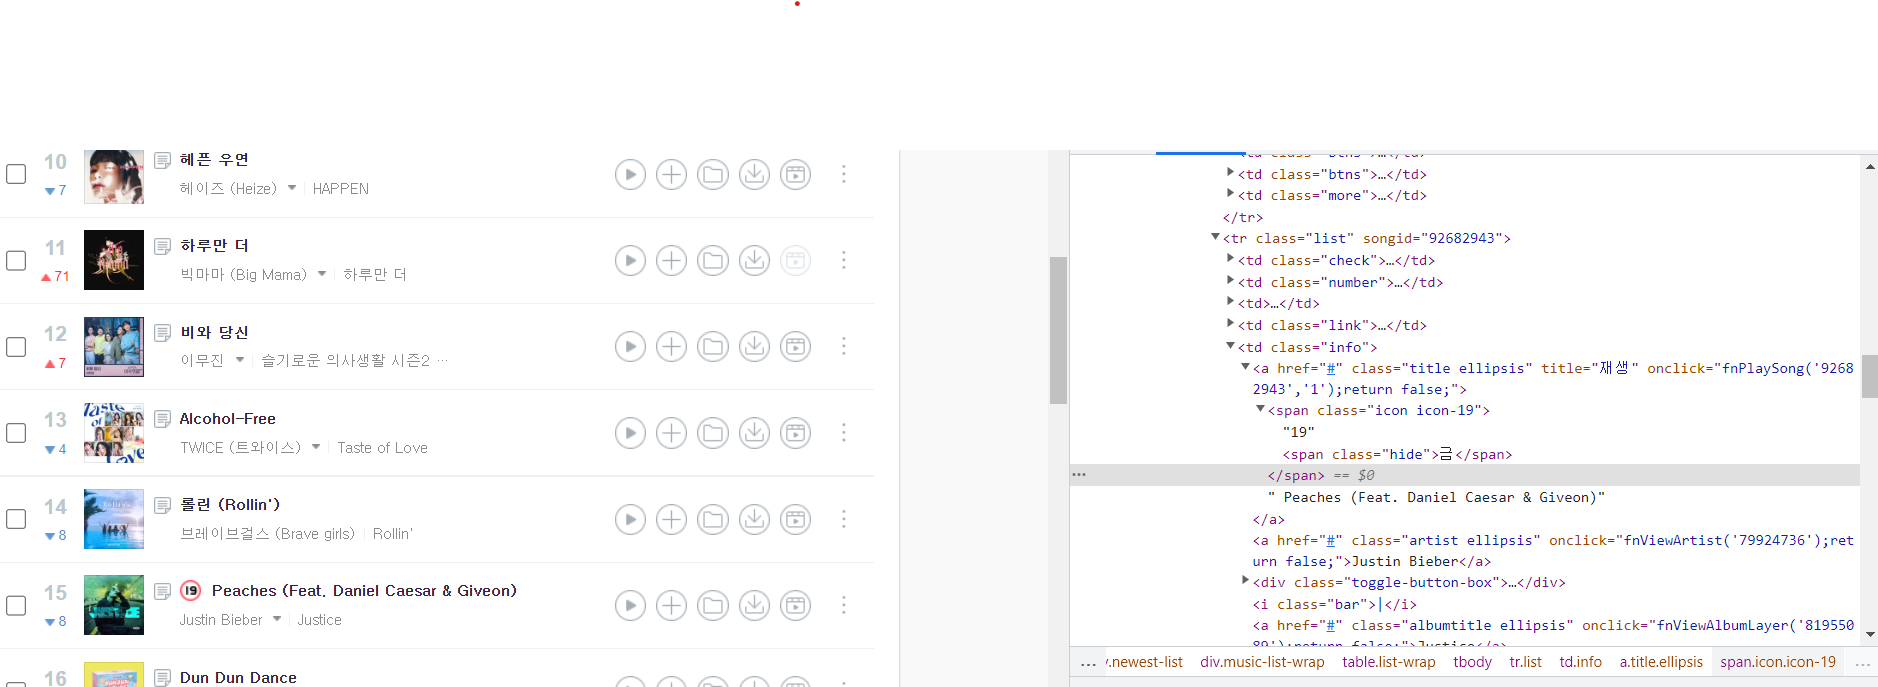Viewport: 1878px width, 687px height.
Task: Select div.music-list-wrap in the DevTools breadcrumb
Action: pyautogui.click(x=1262, y=662)
